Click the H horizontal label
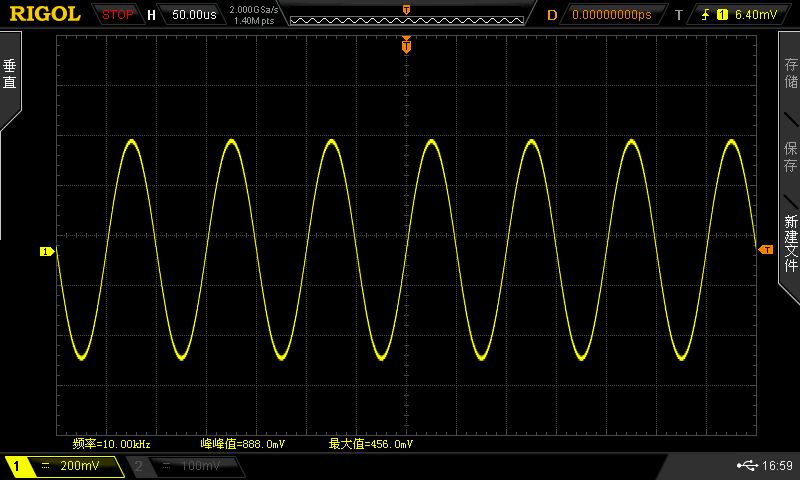This screenshot has width=800, height=480. point(151,15)
